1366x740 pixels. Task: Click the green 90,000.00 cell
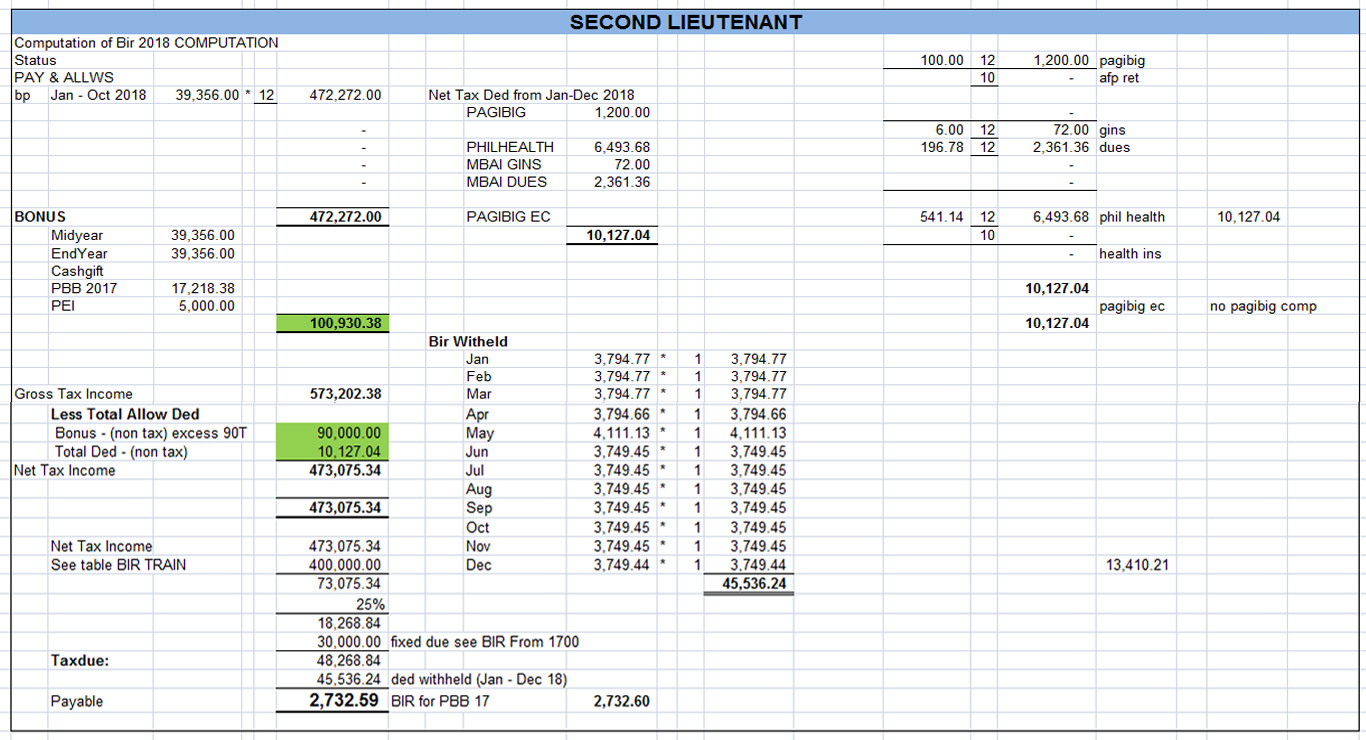332,433
